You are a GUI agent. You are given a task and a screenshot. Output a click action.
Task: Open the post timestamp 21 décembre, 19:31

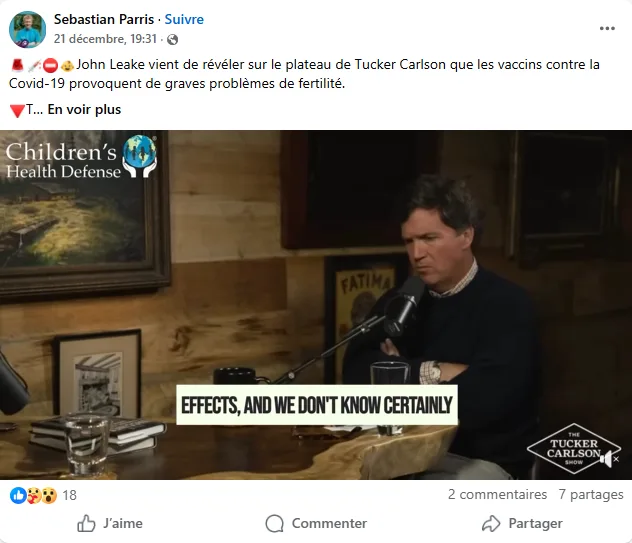(105, 39)
